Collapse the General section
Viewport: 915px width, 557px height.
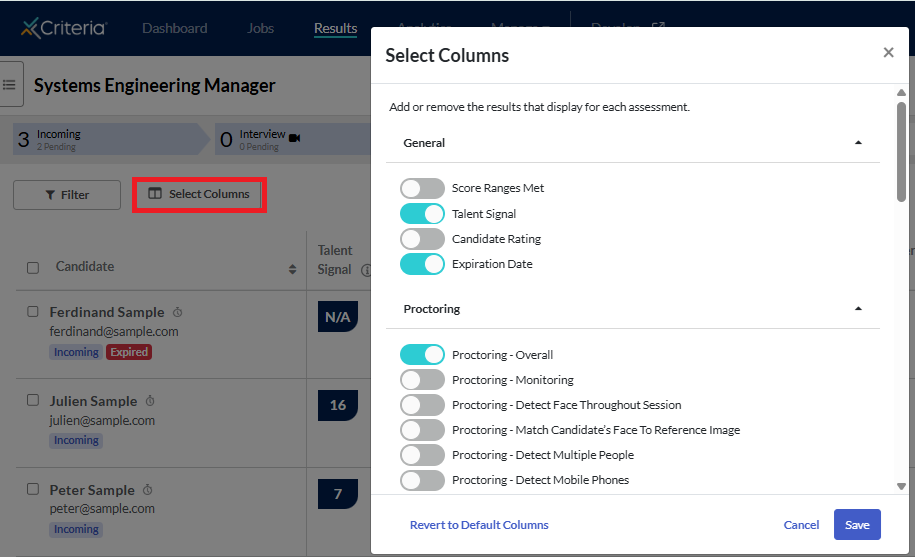(x=858, y=143)
